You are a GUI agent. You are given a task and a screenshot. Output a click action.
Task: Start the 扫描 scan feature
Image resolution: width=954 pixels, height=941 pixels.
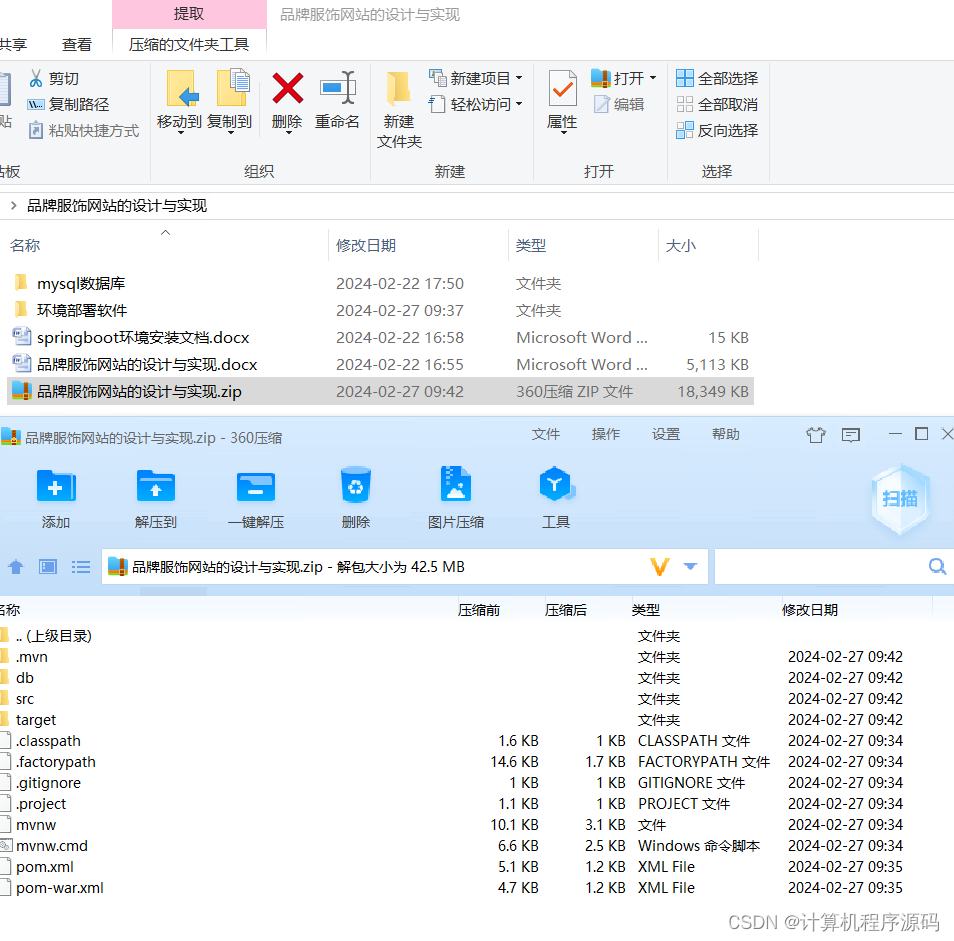pos(899,500)
